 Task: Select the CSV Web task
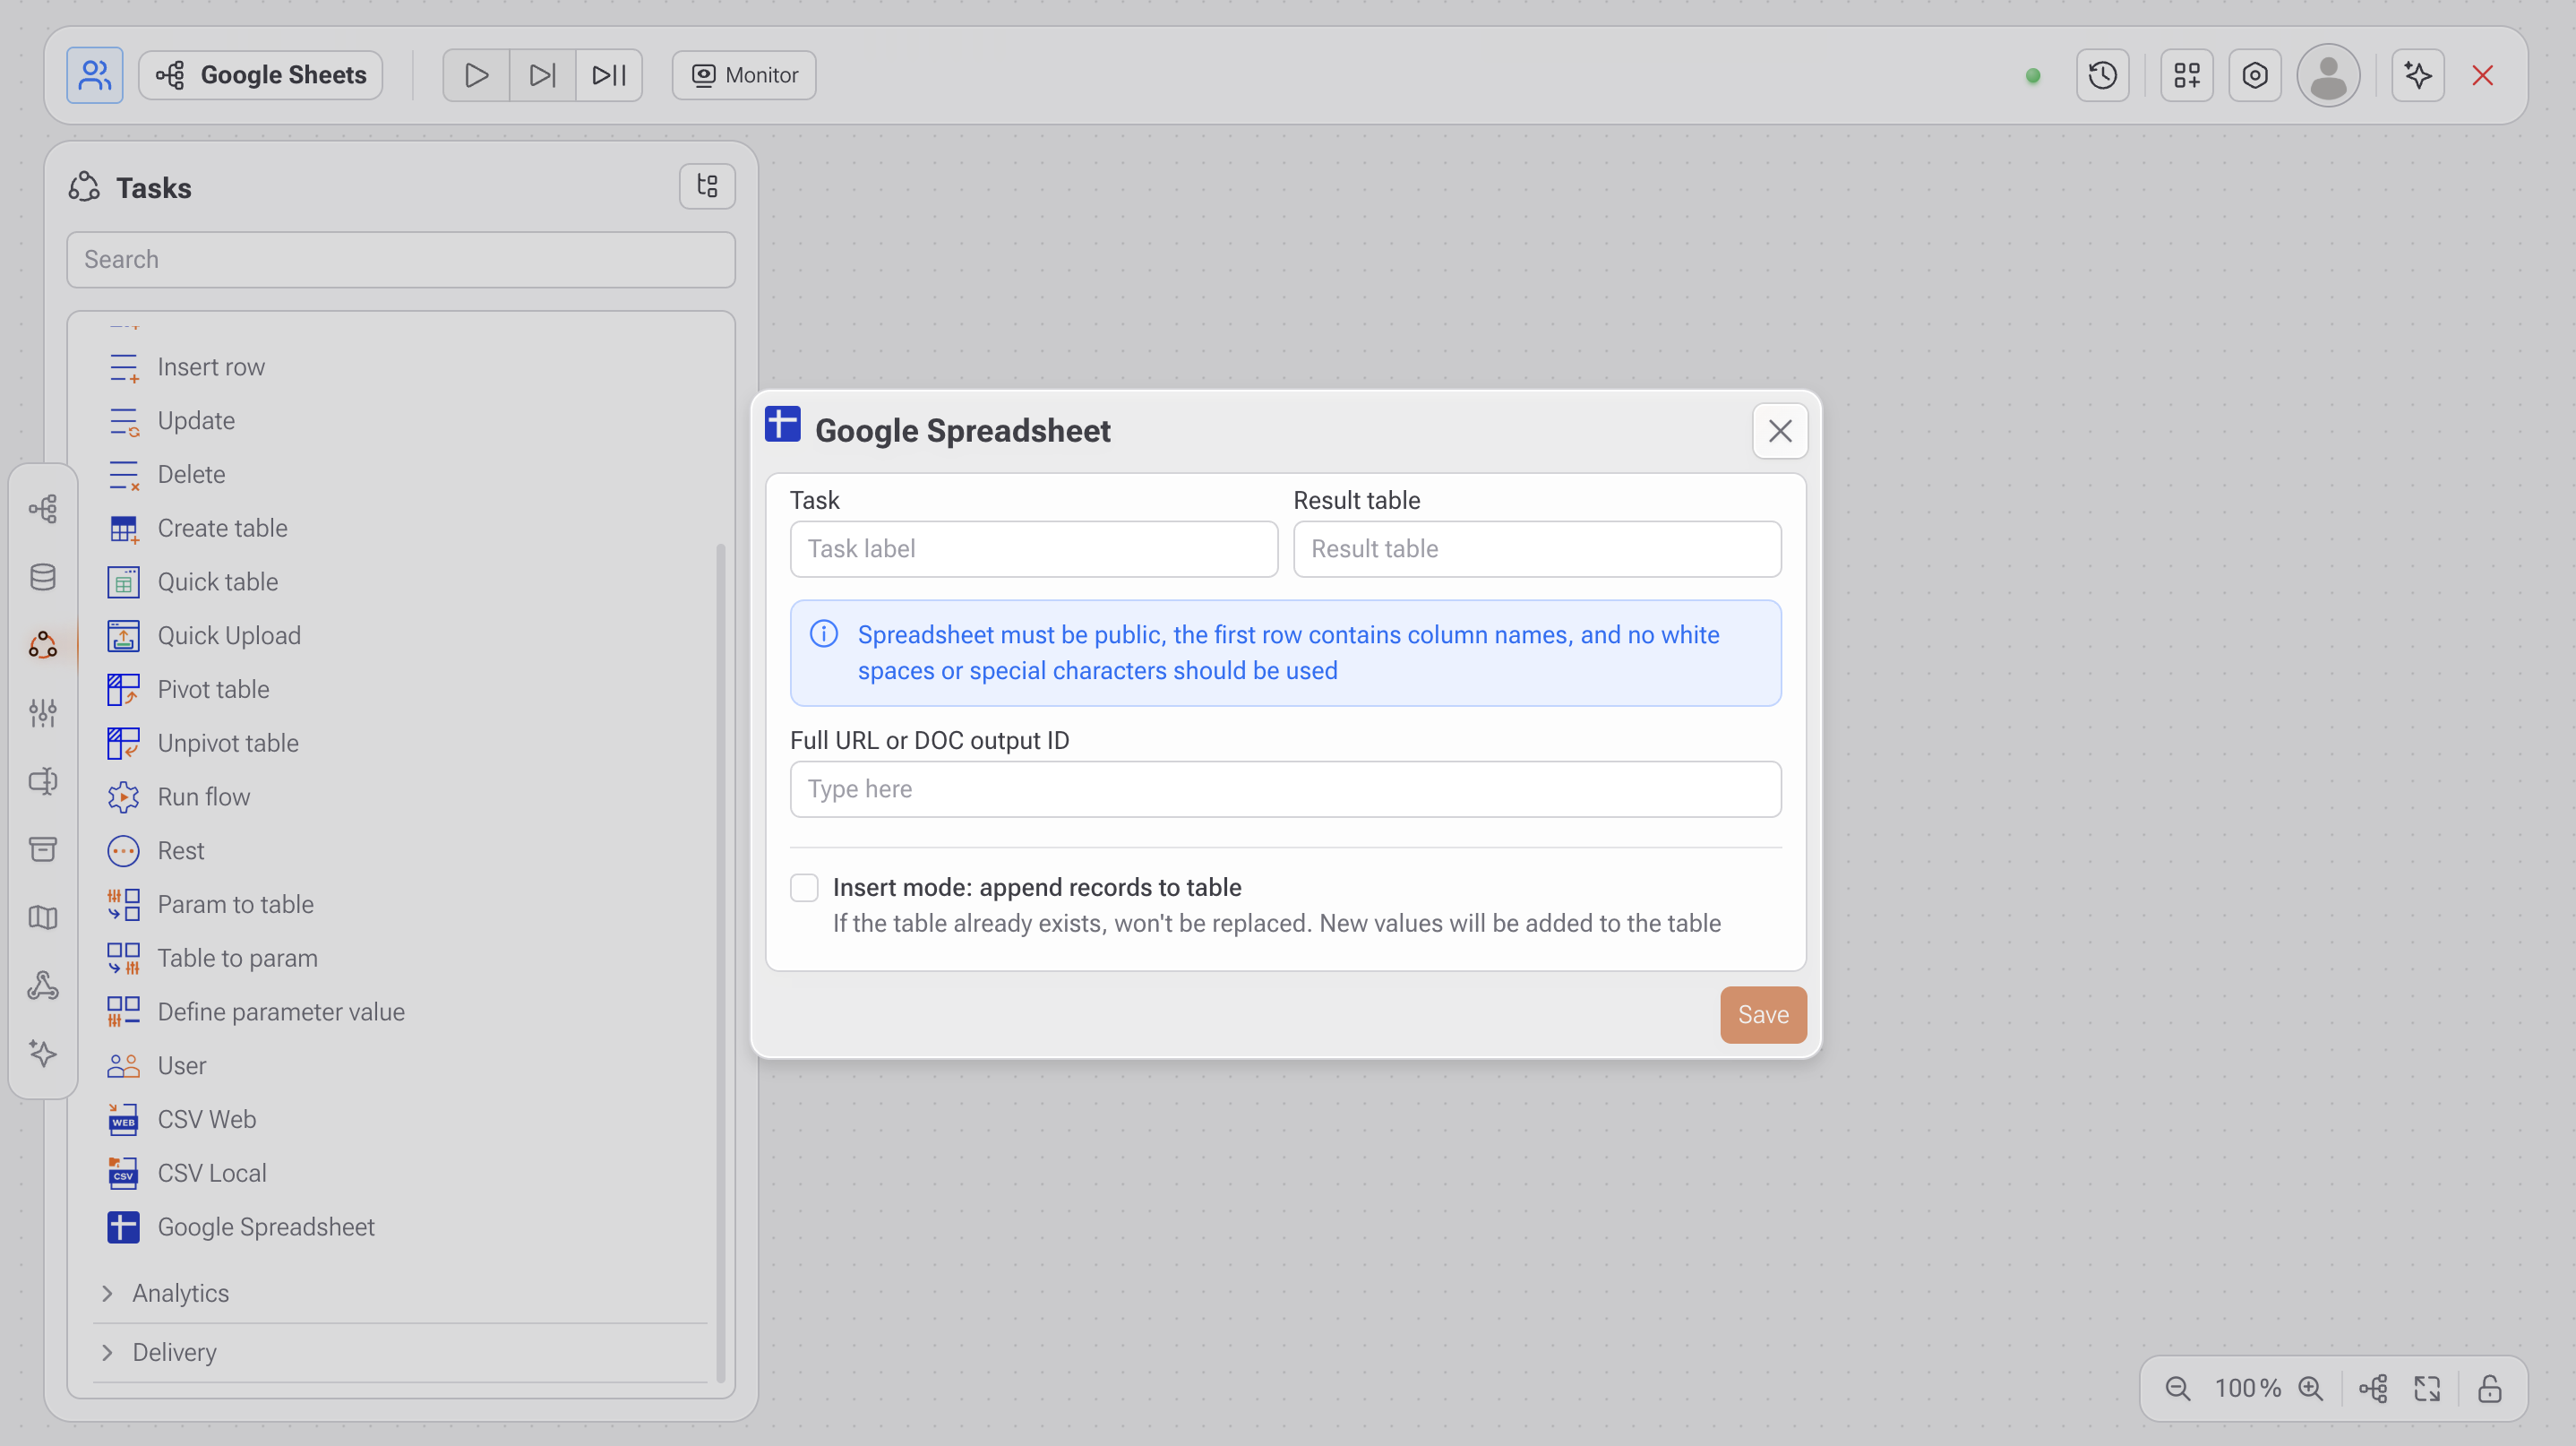pos(206,1119)
